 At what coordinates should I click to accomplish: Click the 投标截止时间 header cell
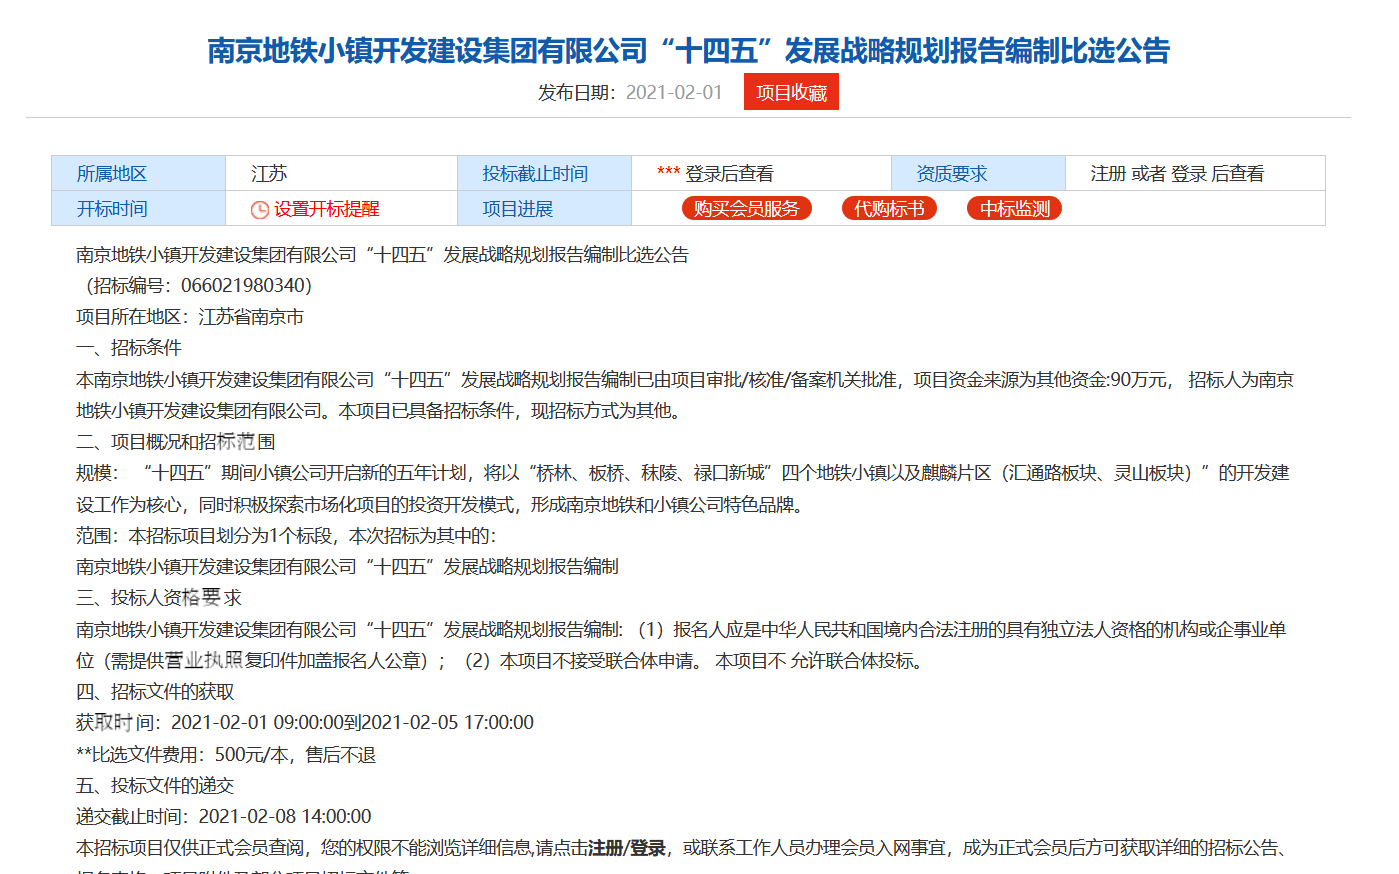tap(544, 173)
